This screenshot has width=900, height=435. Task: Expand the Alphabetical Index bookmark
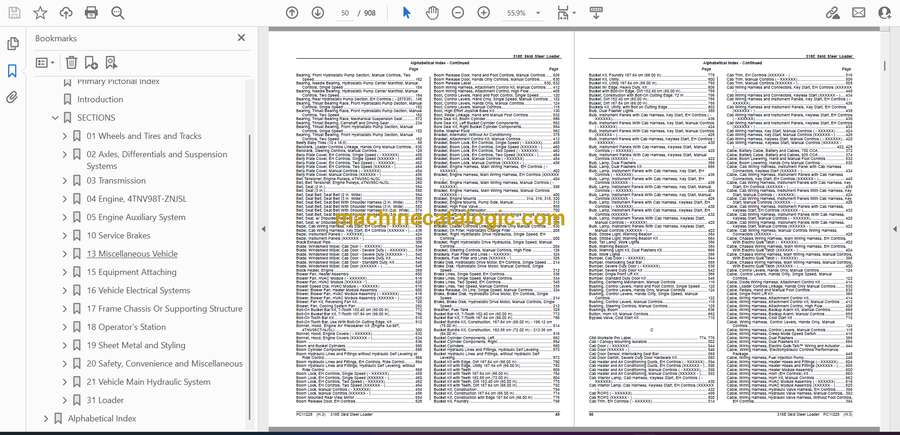[x=45, y=419]
